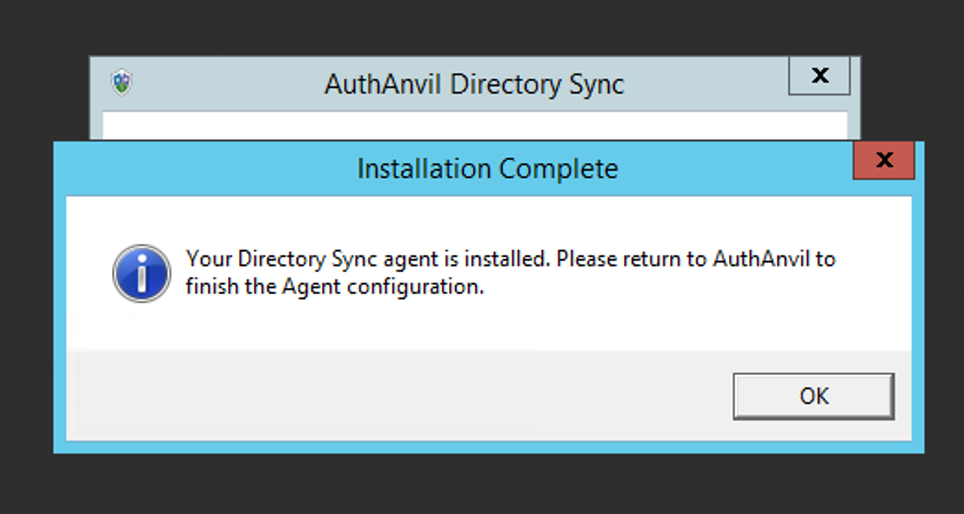This screenshot has height=514, width=964.
Task: Select the Installation Complete title text
Action: pos(488,168)
